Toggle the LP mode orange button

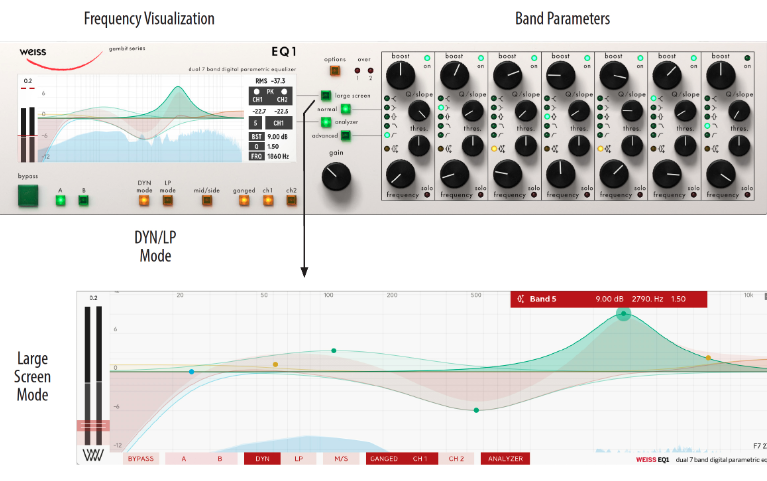pyautogui.click(x=168, y=200)
